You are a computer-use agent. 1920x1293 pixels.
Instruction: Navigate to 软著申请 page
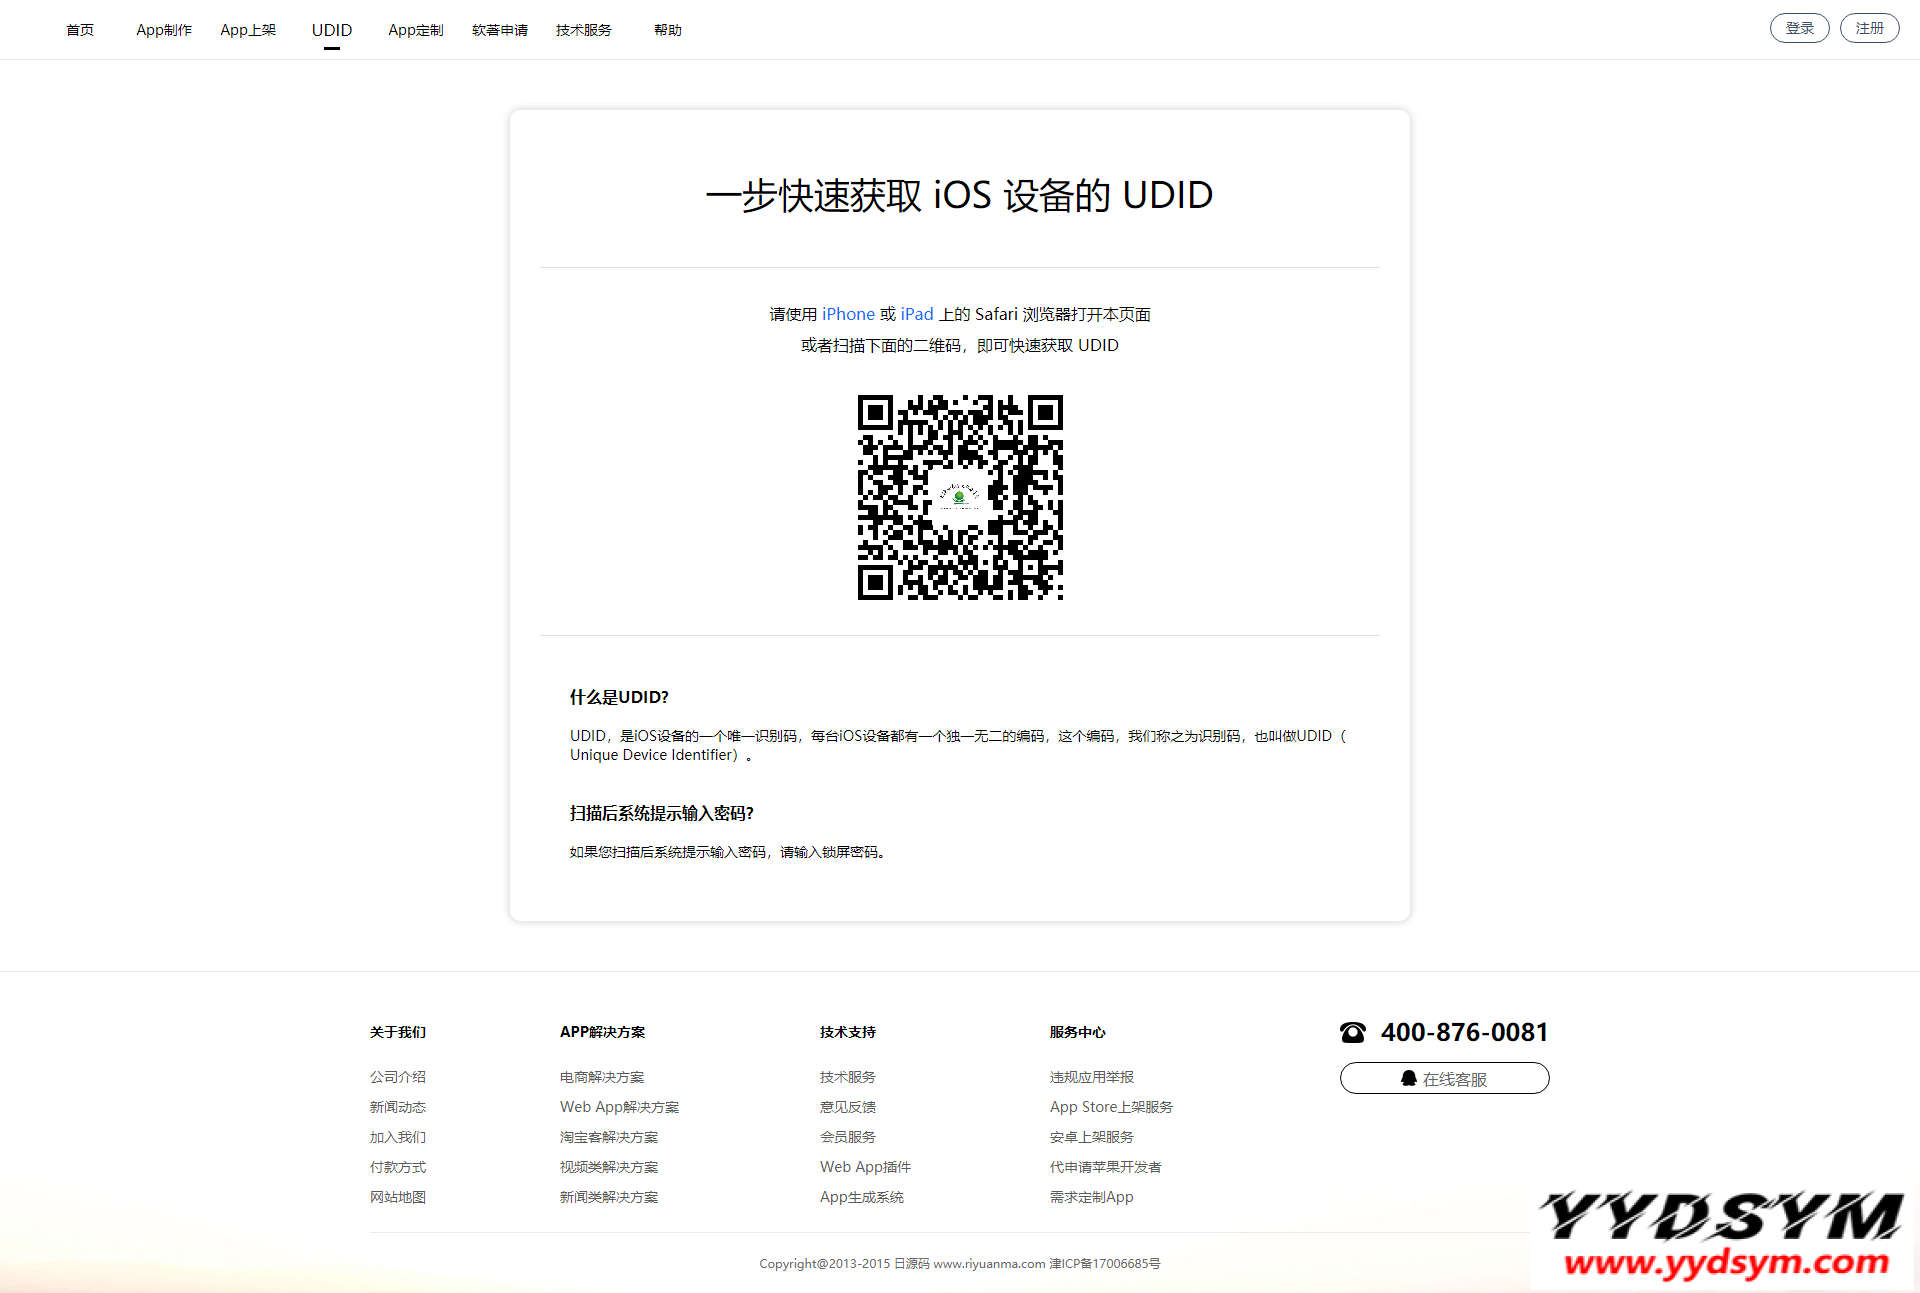coord(500,30)
